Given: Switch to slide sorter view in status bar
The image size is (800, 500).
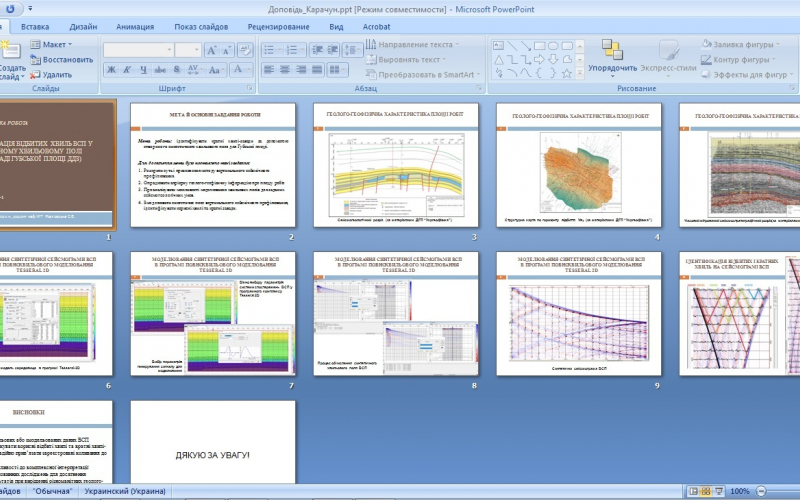Looking at the screenshot, I should coord(706,491).
